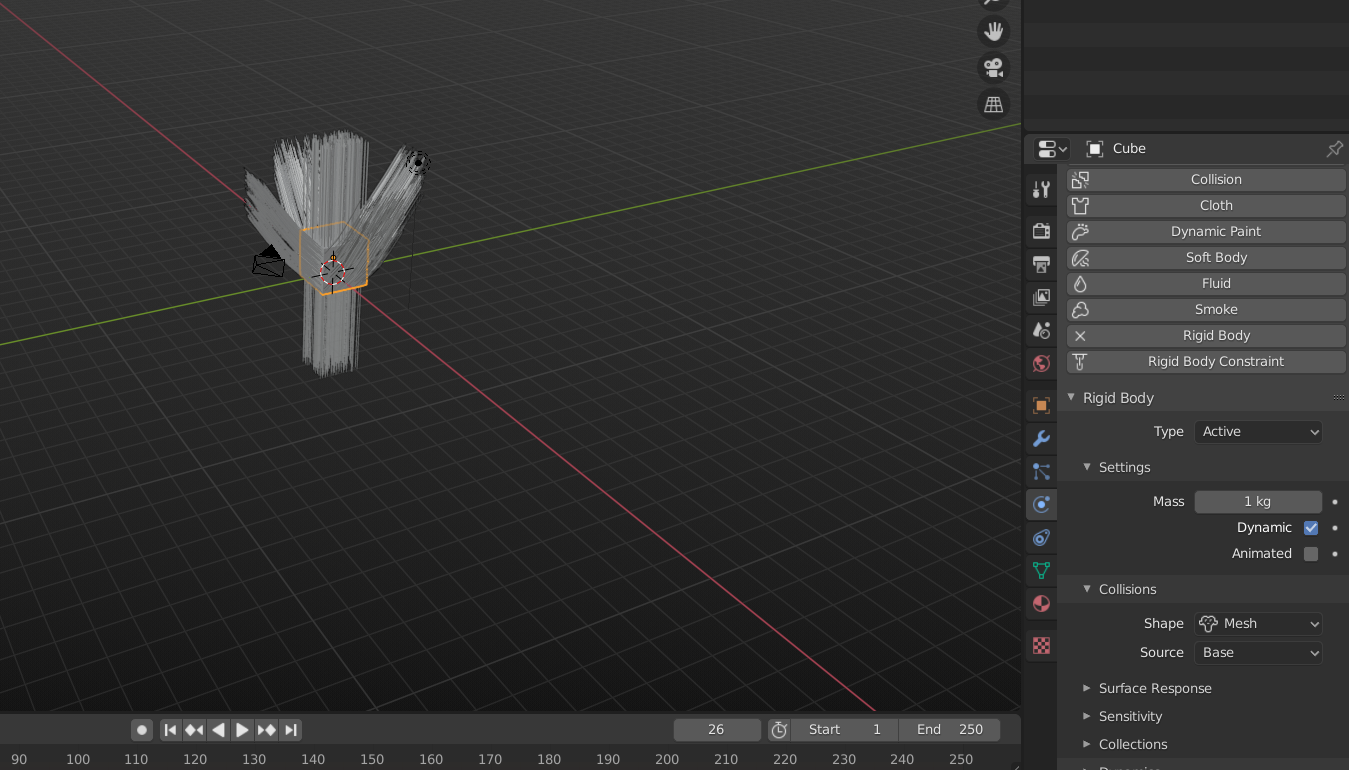
Task: Open the World properties tab
Action: (x=1041, y=363)
